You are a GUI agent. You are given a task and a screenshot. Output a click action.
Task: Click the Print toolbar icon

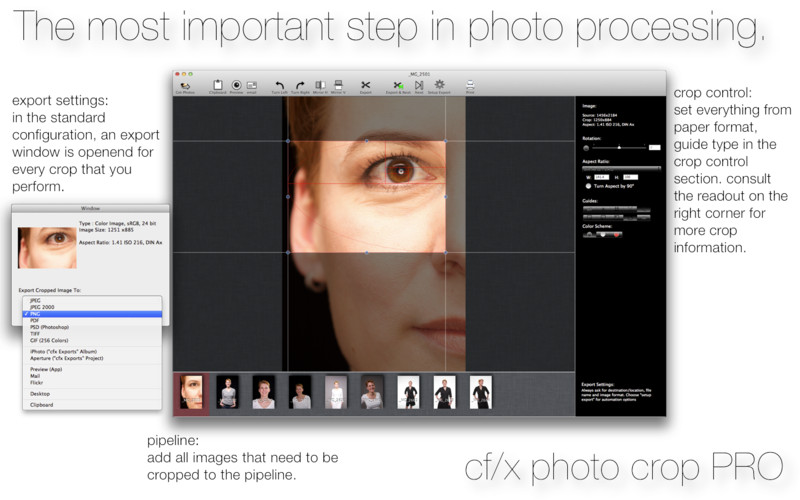tap(470, 86)
